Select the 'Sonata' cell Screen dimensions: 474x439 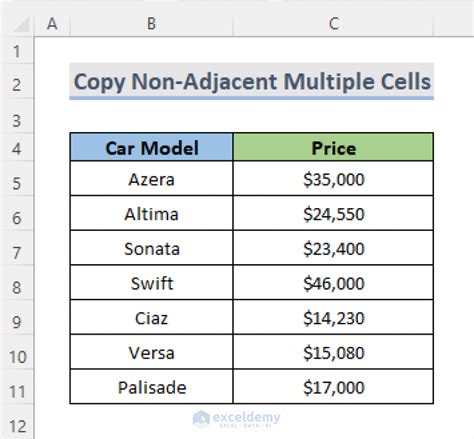[151, 248]
